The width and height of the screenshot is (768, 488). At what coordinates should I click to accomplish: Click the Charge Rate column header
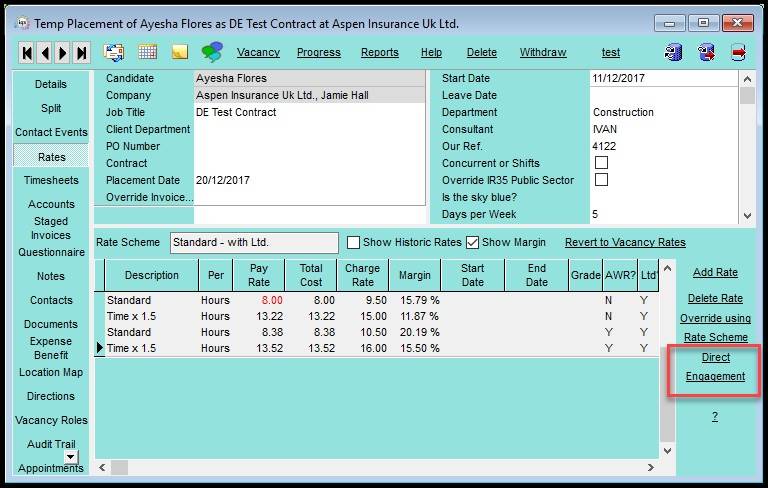coord(362,275)
